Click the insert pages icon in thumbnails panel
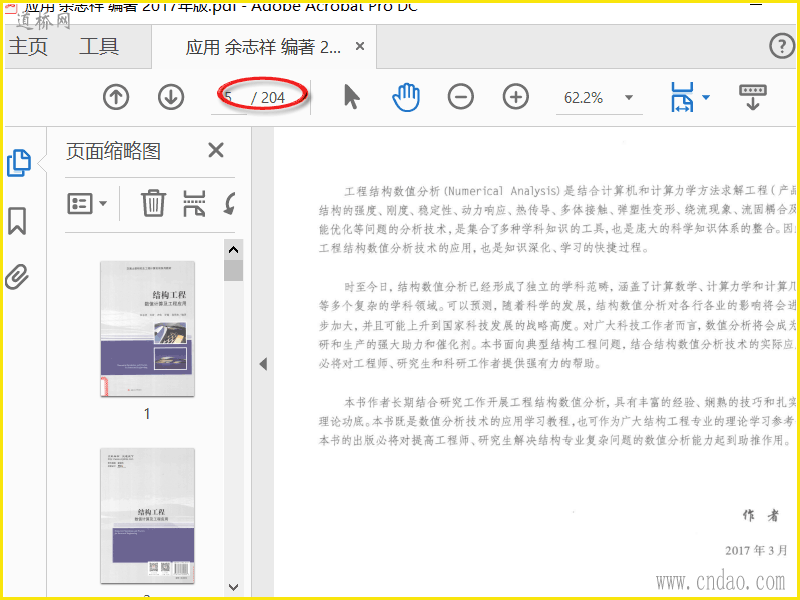The height and width of the screenshot is (600, 800). 194,203
